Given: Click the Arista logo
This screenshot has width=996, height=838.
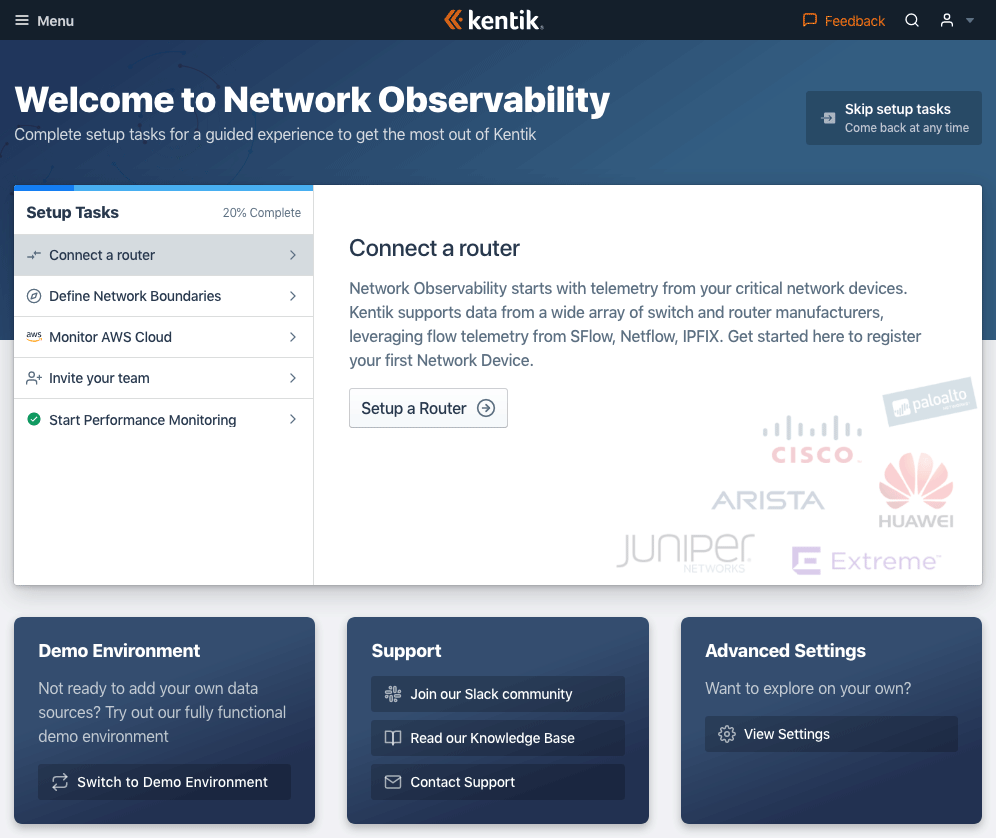Looking at the screenshot, I should (768, 500).
